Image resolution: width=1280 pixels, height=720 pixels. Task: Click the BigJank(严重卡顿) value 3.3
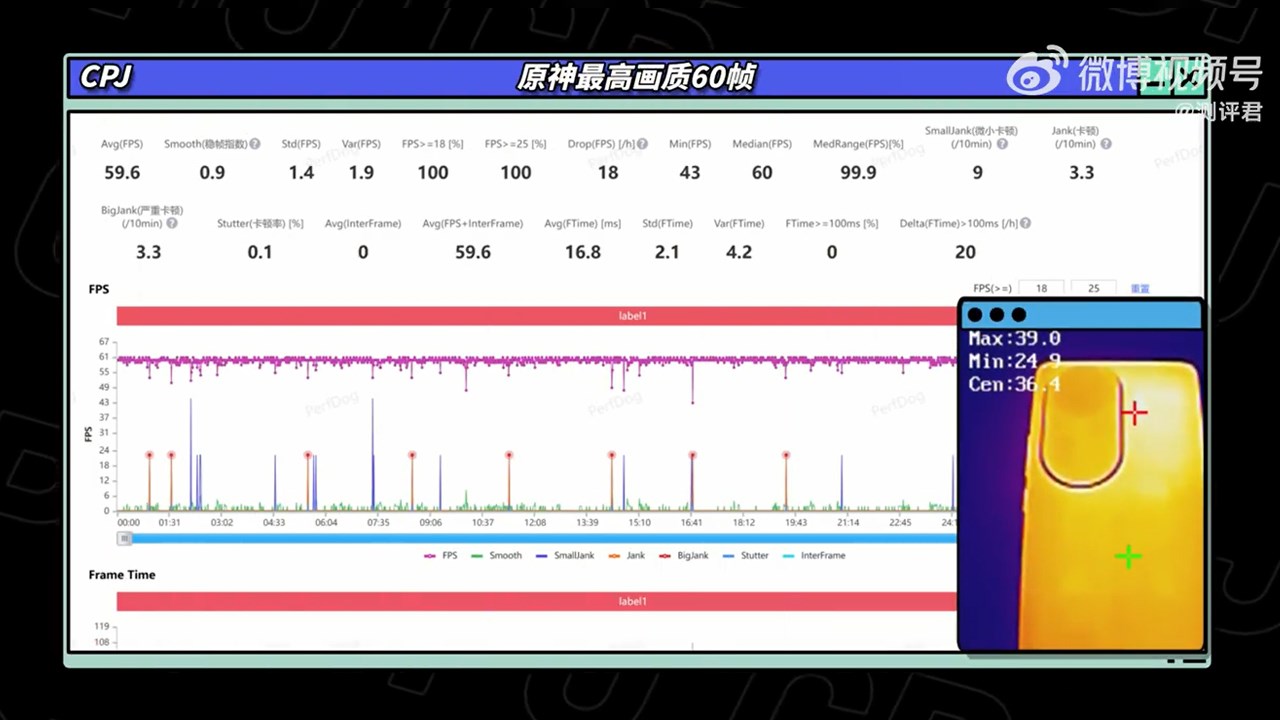[148, 252]
